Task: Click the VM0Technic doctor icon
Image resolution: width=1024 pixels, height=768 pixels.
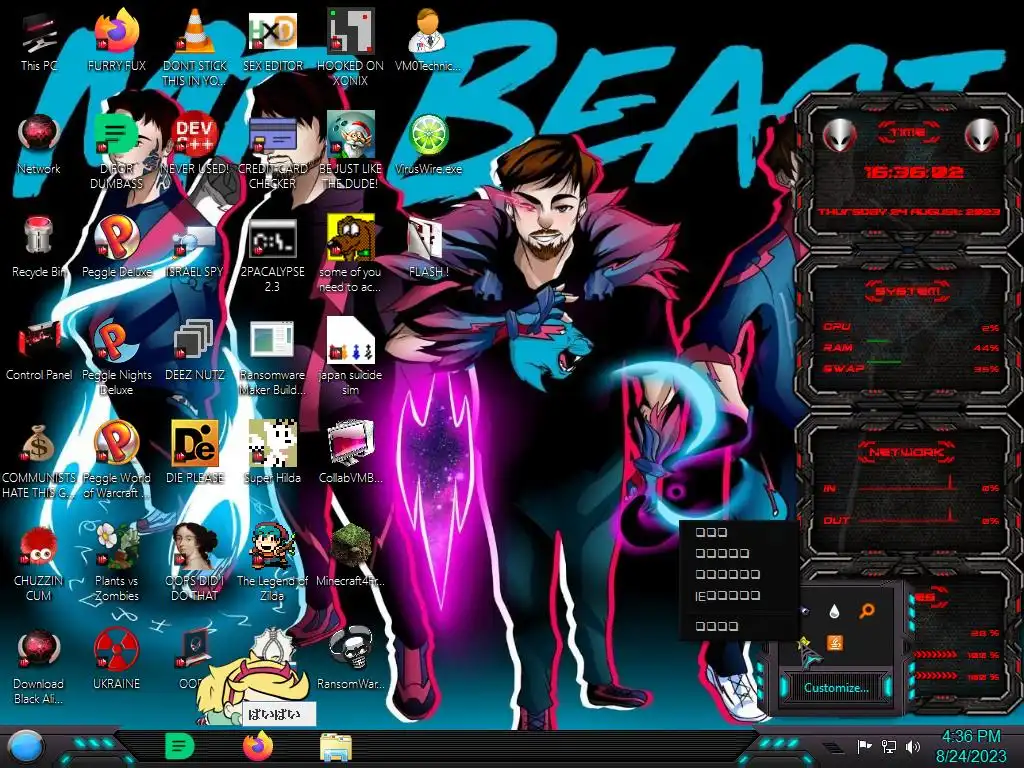Action: [428, 41]
